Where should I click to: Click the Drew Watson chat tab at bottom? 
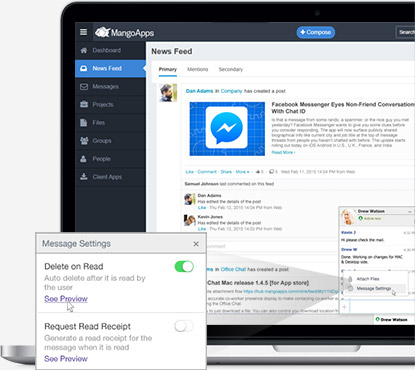click(394, 319)
